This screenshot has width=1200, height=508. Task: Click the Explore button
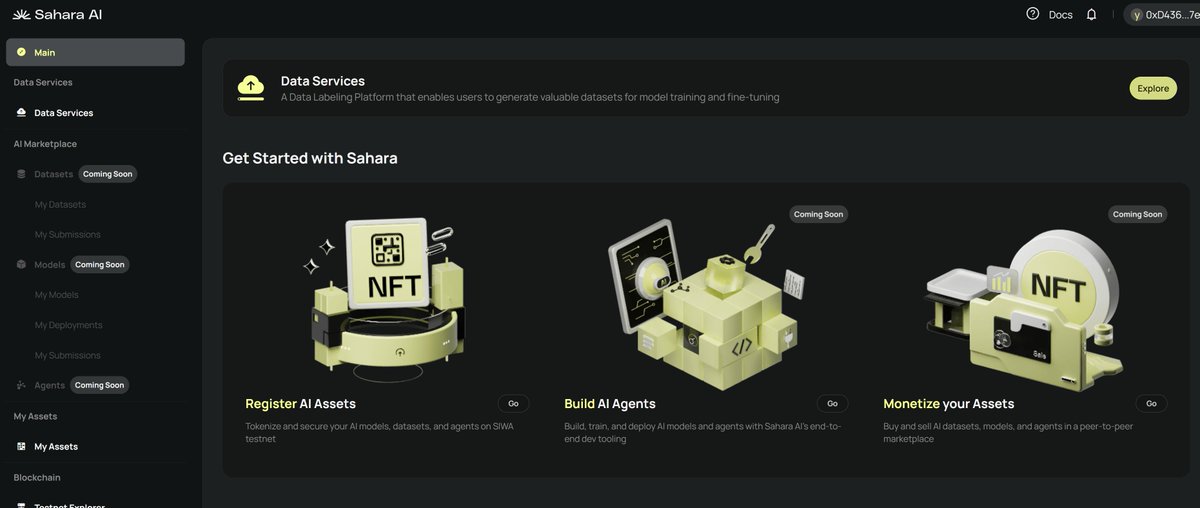1153,88
